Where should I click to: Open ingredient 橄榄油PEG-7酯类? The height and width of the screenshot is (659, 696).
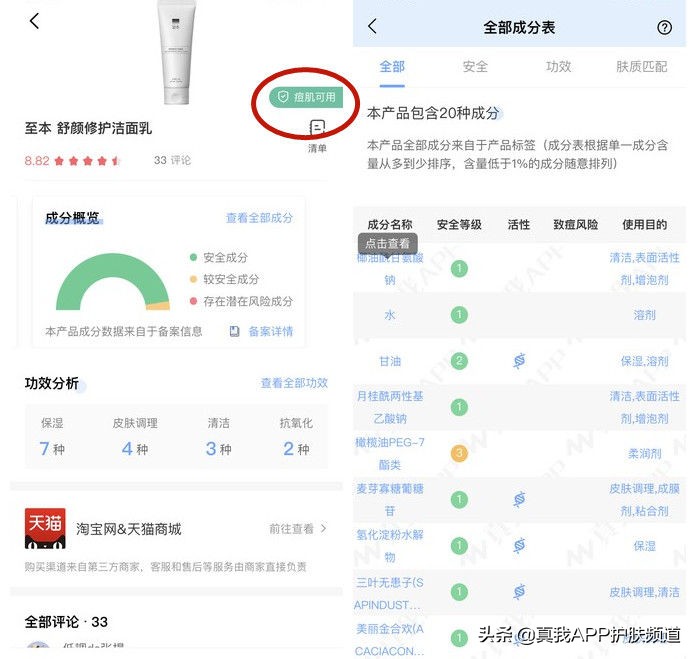click(390, 453)
